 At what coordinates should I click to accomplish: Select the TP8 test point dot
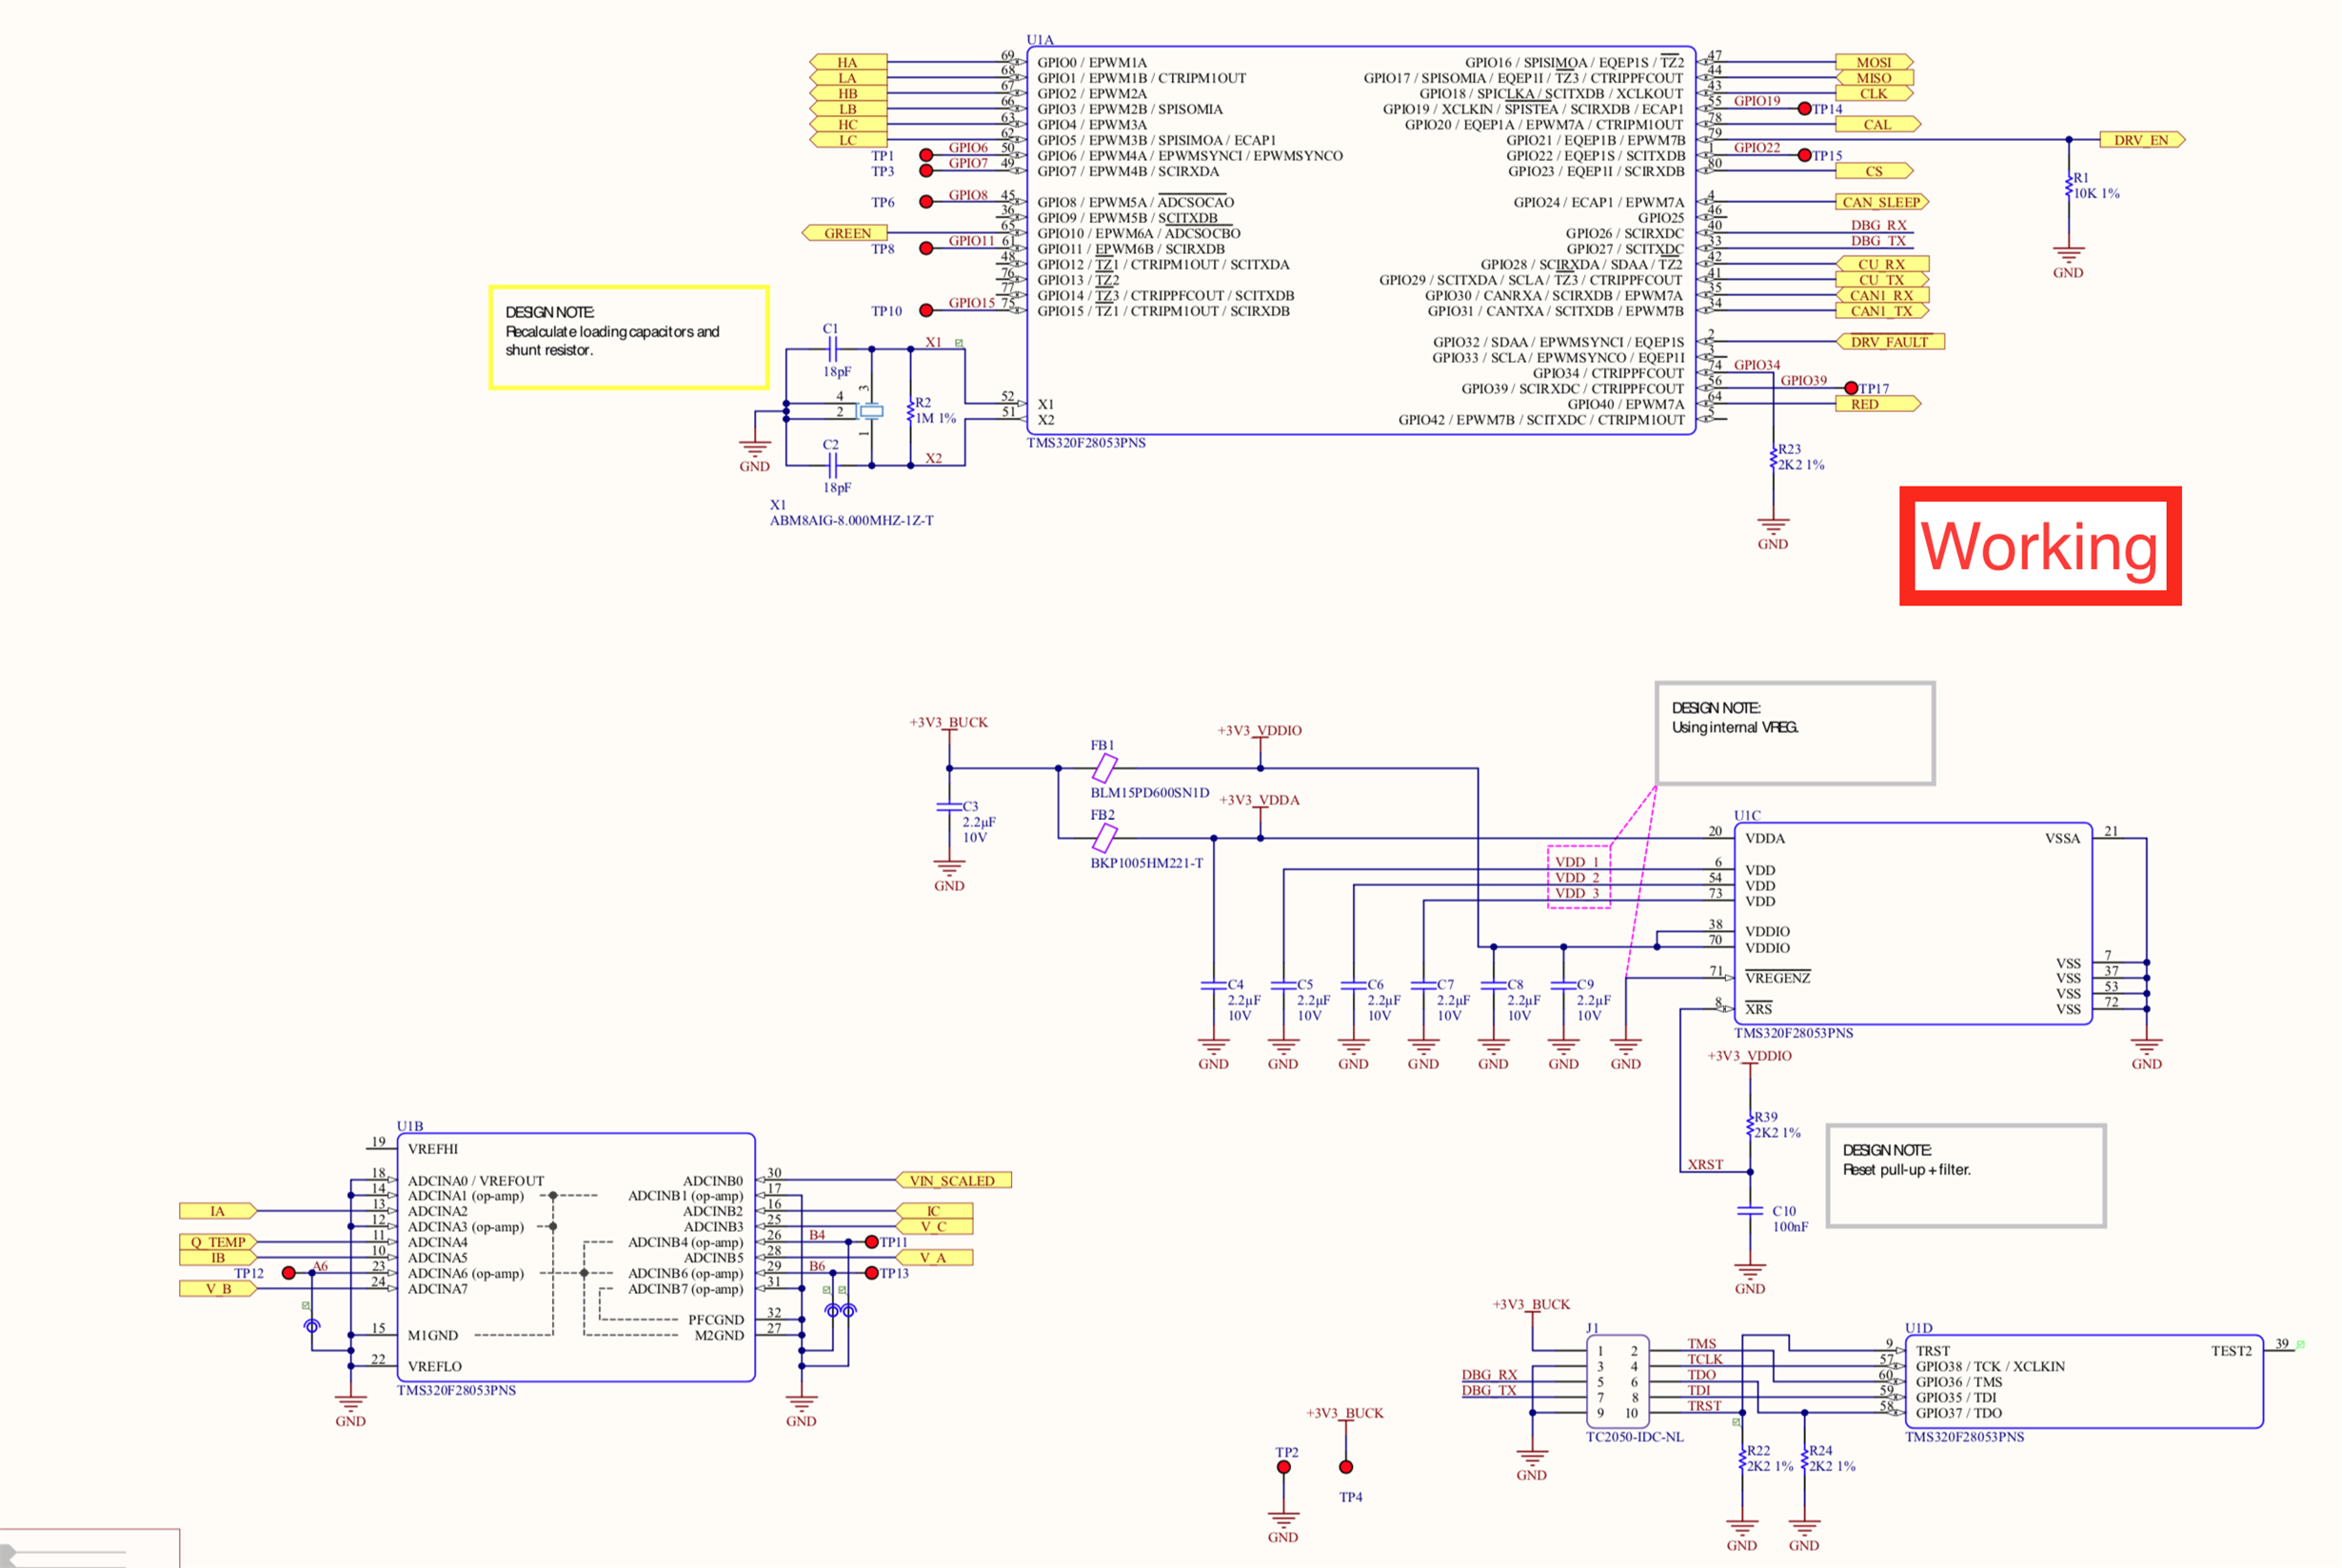(x=926, y=248)
